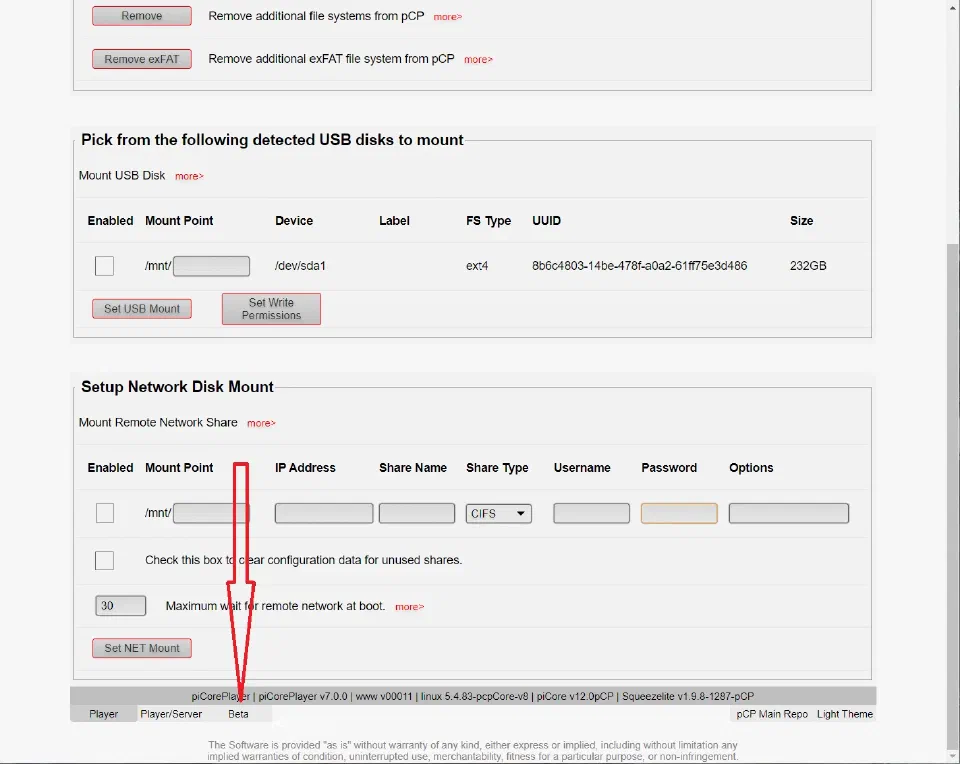Click the Remove additional file systems button
This screenshot has height=764, width=960.
point(141,16)
